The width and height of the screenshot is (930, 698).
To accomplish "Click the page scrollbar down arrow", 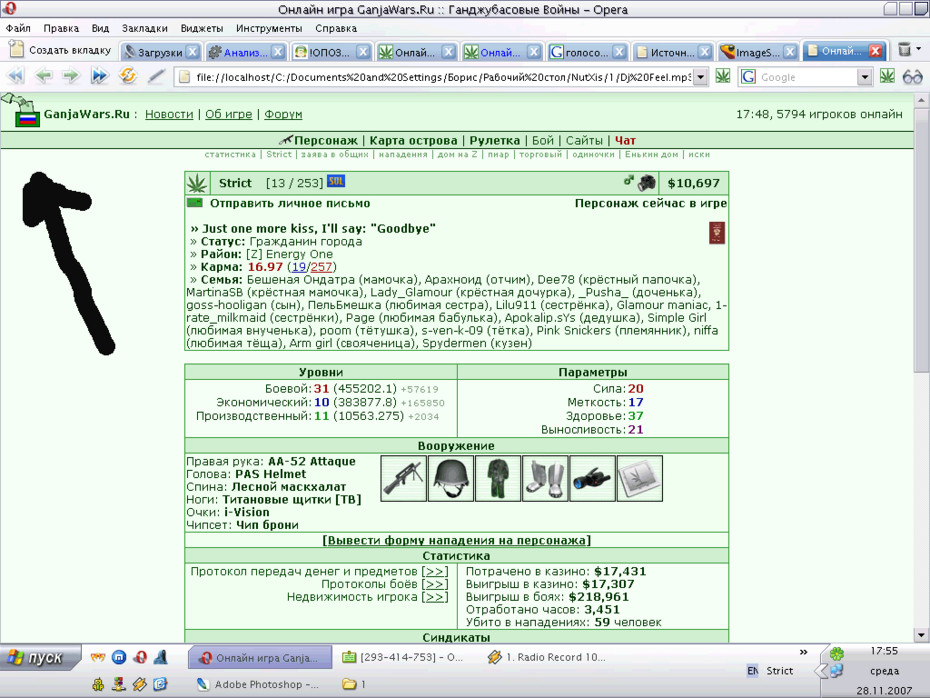I will coord(921,635).
